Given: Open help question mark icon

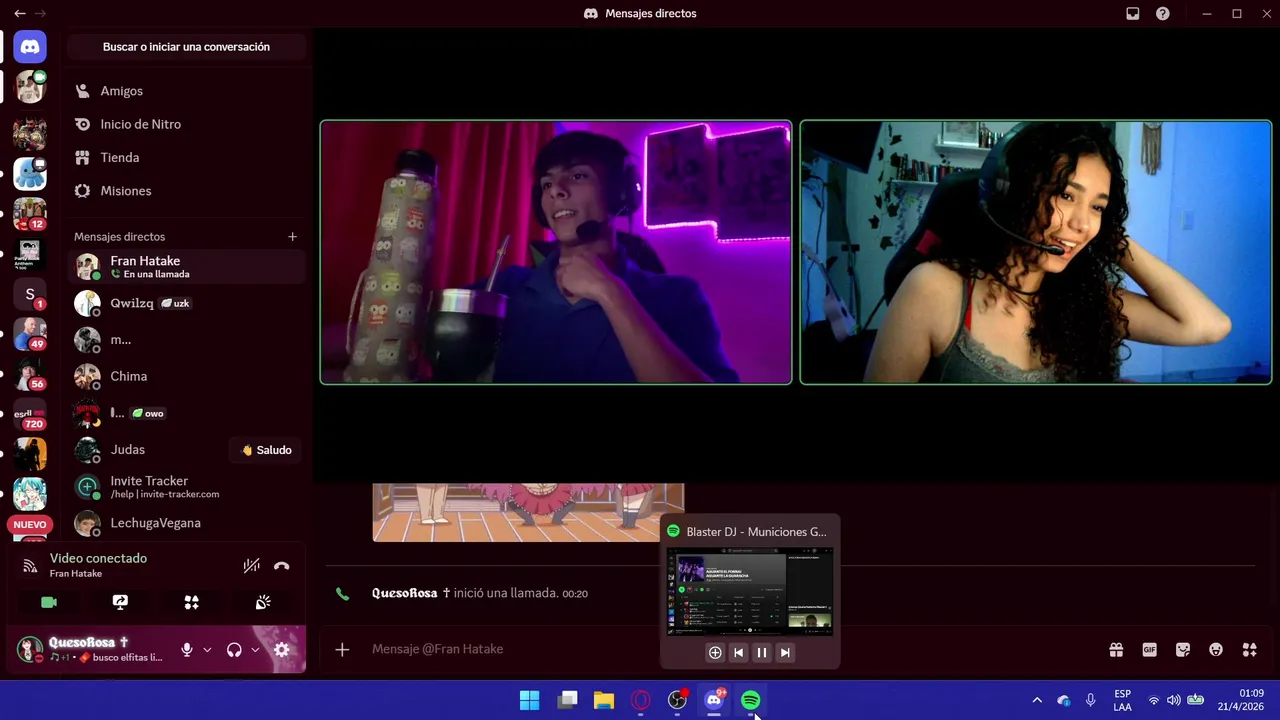Looking at the screenshot, I should 1162,14.
